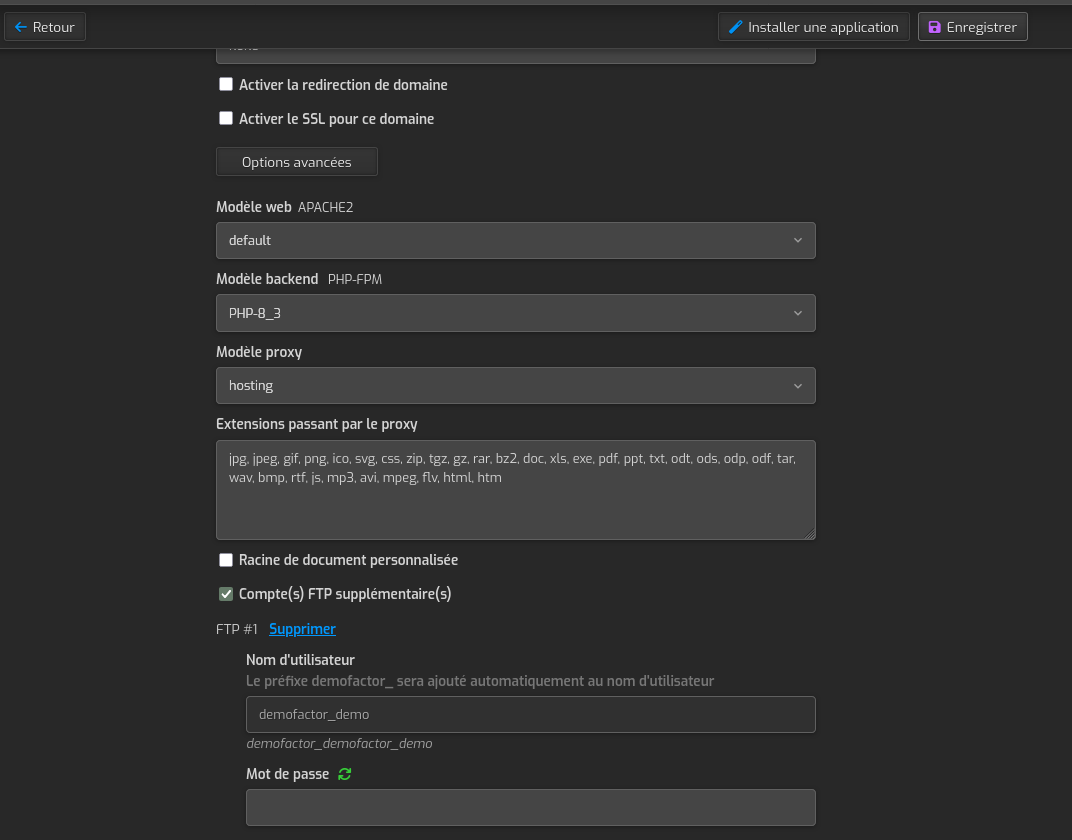This screenshot has width=1072, height=840.
Task: Click the FTP username input field
Action: point(530,715)
